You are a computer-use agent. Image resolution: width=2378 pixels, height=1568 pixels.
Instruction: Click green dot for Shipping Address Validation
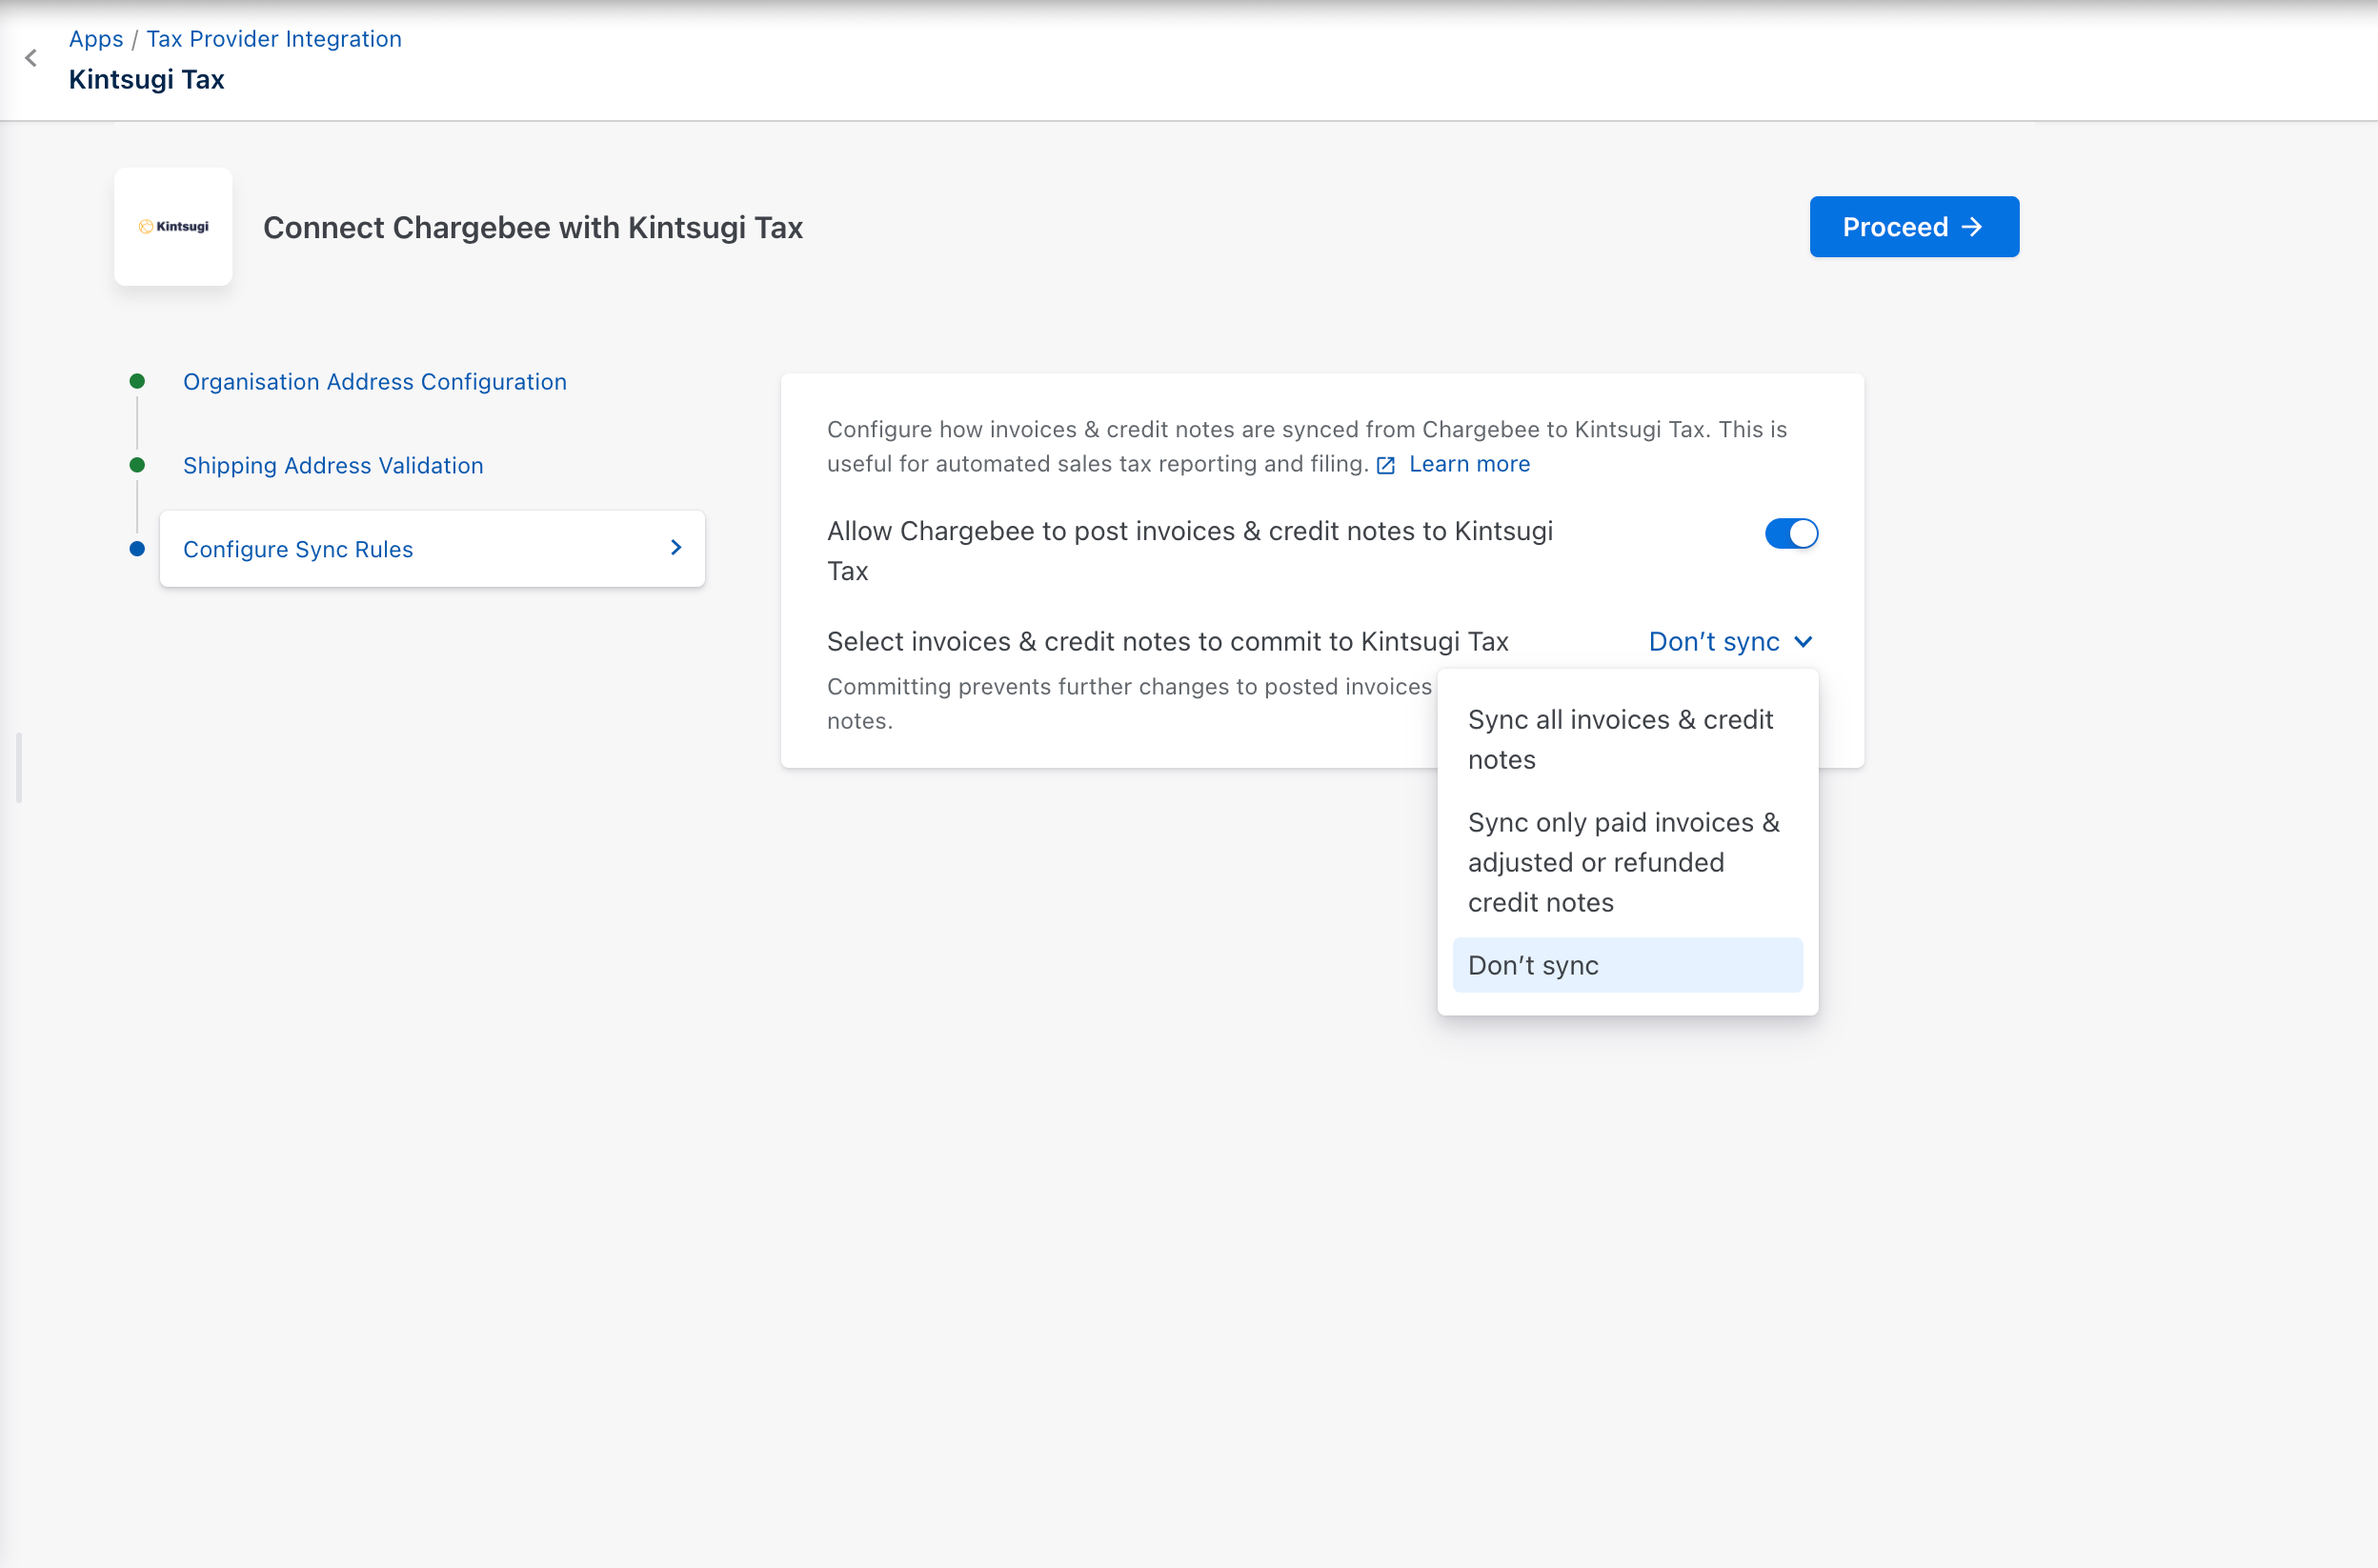click(x=138, y=465)
